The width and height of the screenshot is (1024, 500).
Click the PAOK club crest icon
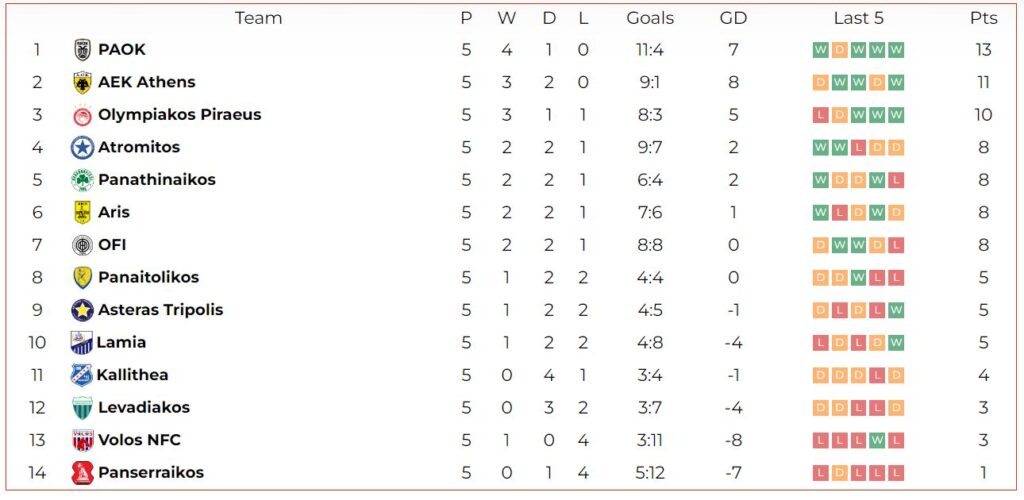point(82,50)
